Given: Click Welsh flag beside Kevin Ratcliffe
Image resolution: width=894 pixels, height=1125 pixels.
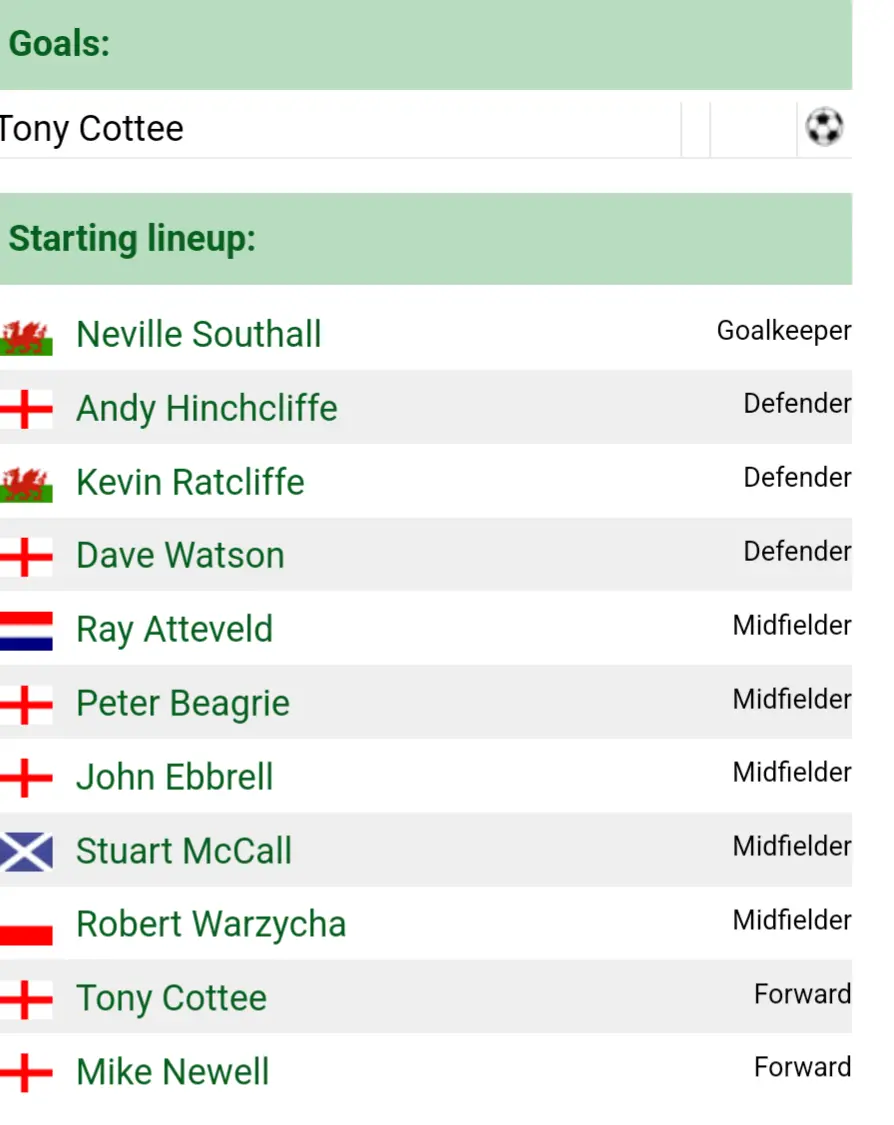Looking at the screenshot, I should click(x=26, y=483).
